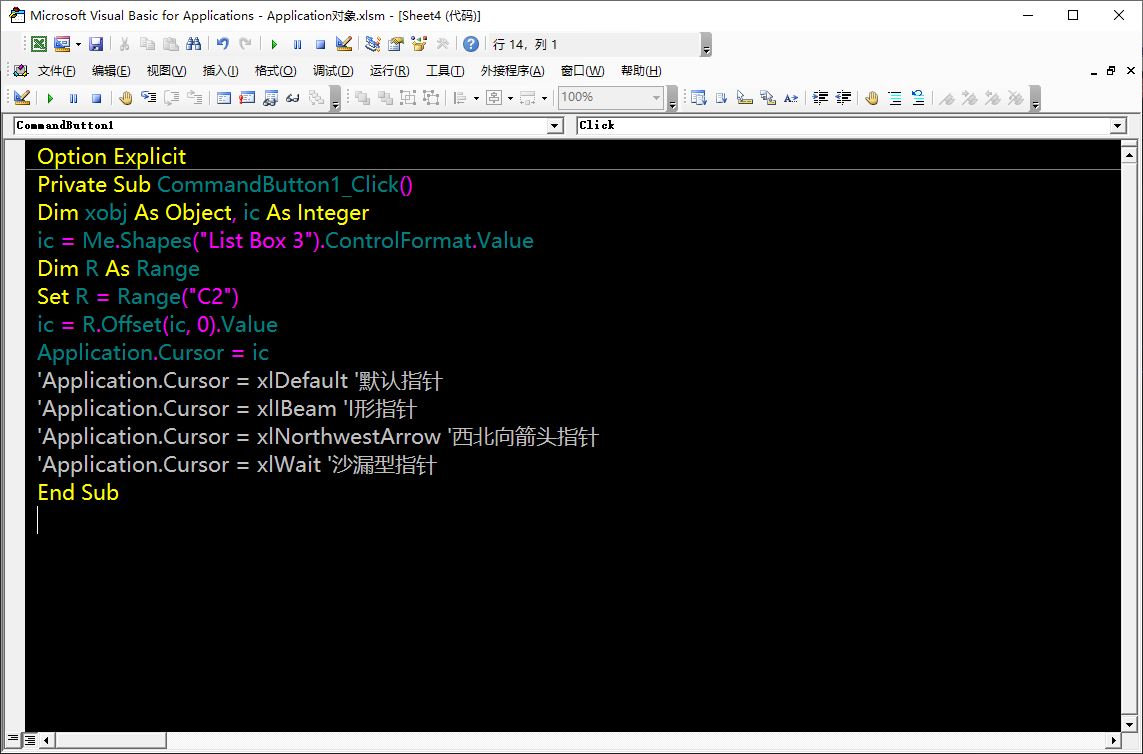This screenshot has width=1143, height=754.
Task: Expand the Click procedure dropdown
Action: click(x=1118, y=126)
